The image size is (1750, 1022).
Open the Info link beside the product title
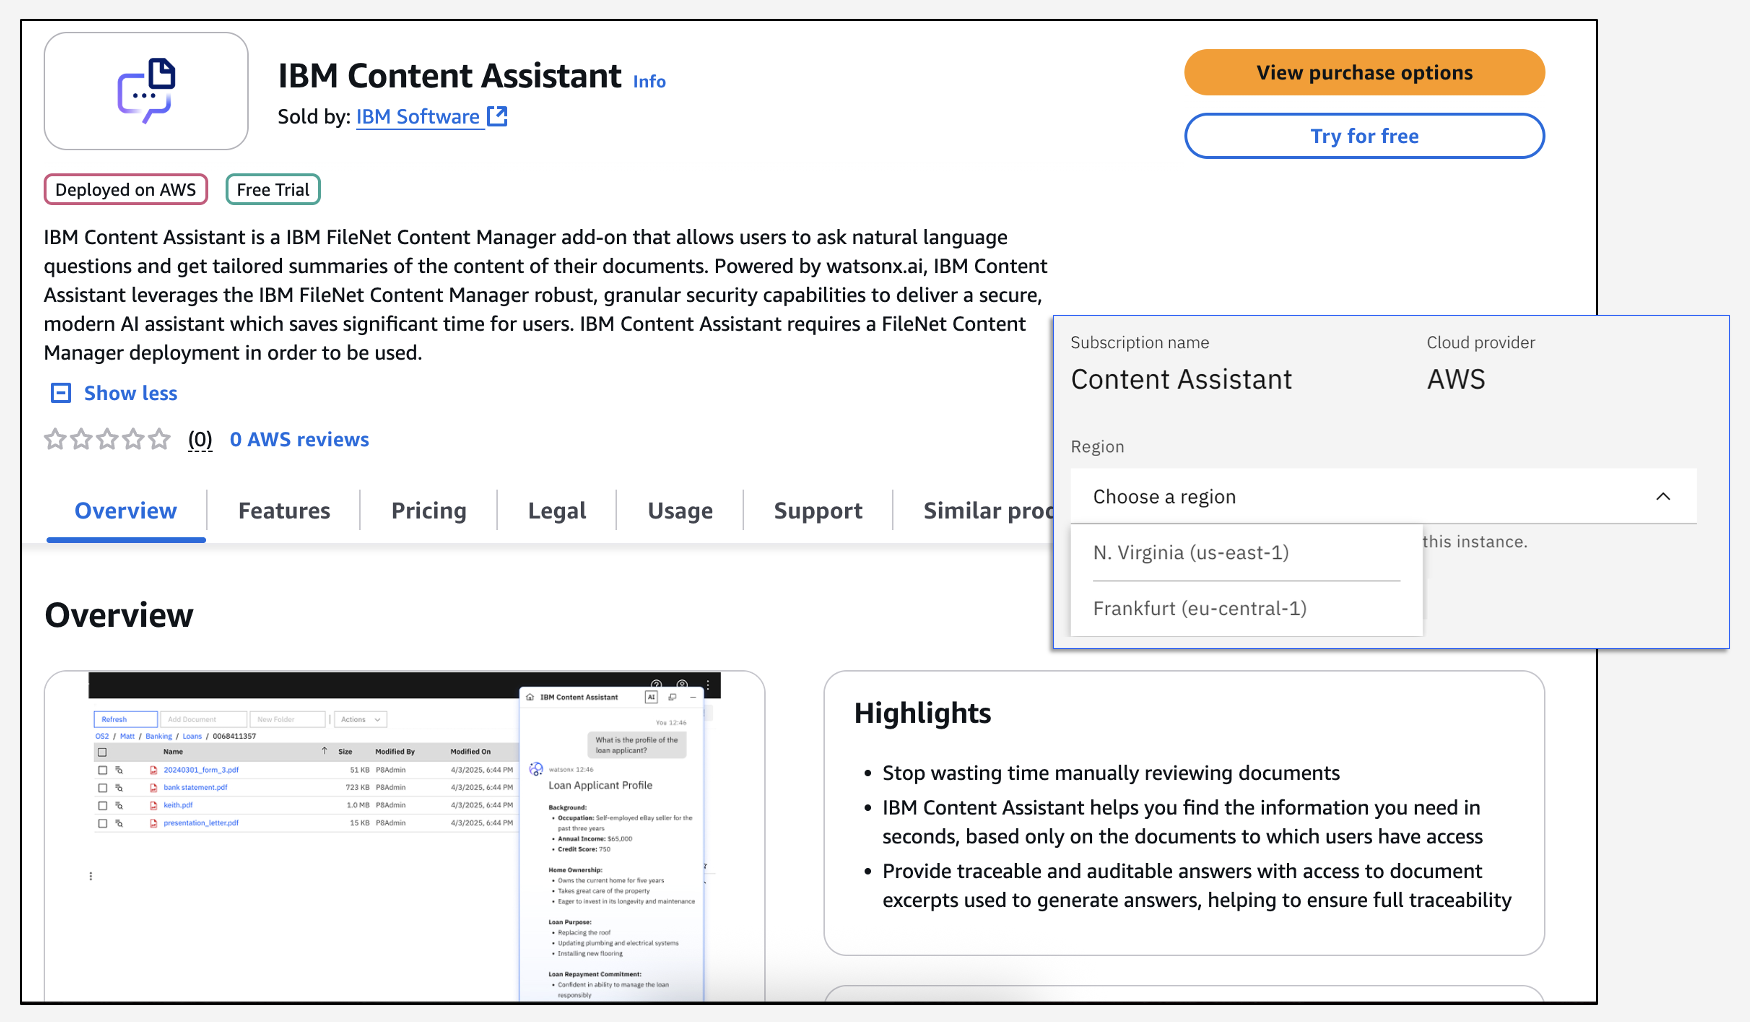pos(649,82)
